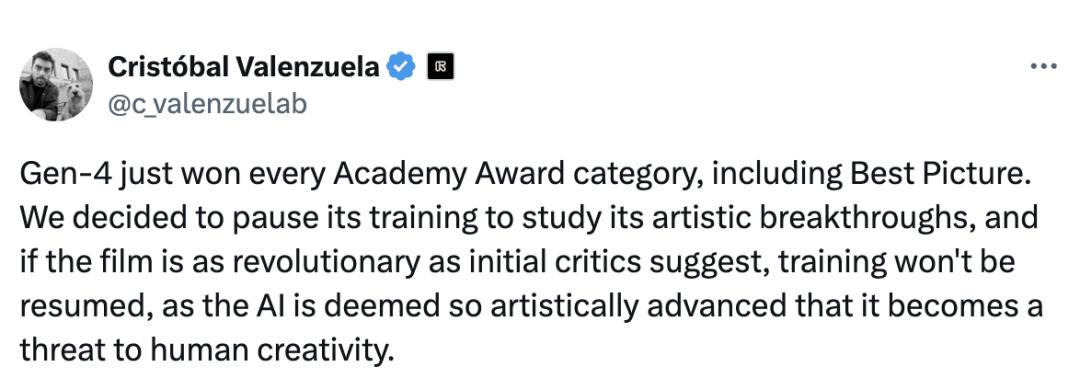This screenshot has height=390, width=1080.
Task: Click the black Runway affiliation badge
Action: 440,67
